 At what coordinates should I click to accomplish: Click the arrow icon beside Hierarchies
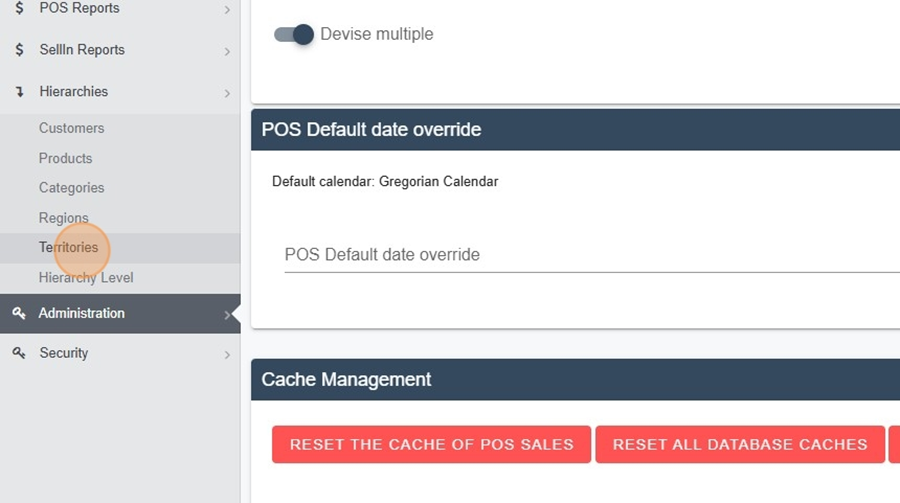(x=20, y=92)
